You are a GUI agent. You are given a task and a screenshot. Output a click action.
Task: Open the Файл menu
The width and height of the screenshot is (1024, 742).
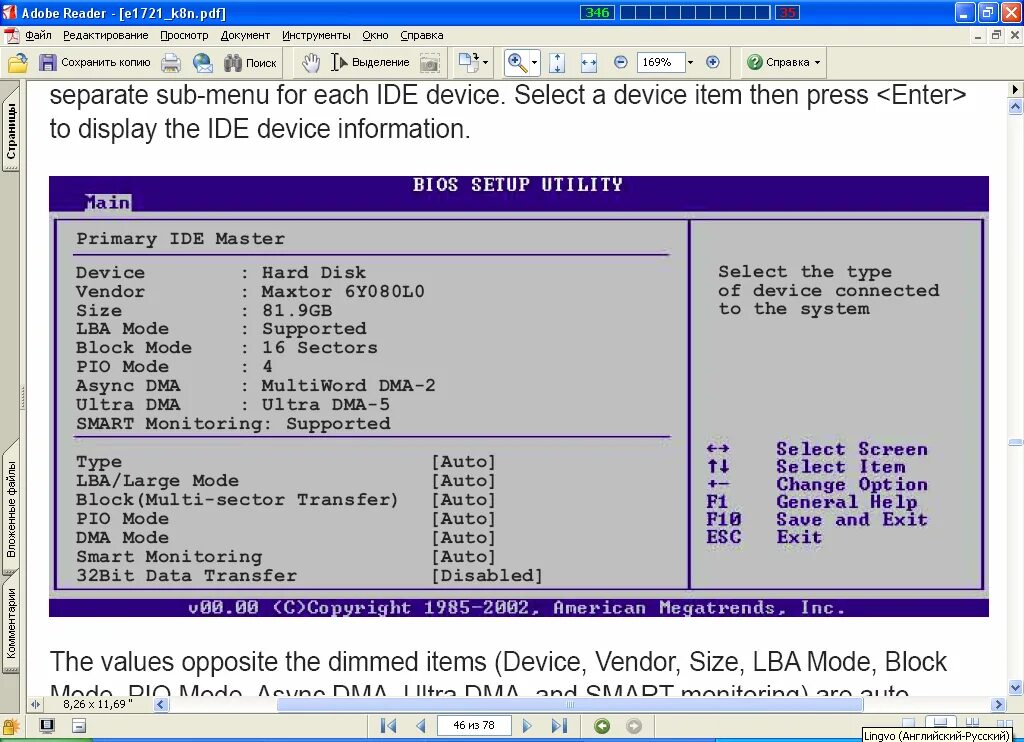point(38,35)
